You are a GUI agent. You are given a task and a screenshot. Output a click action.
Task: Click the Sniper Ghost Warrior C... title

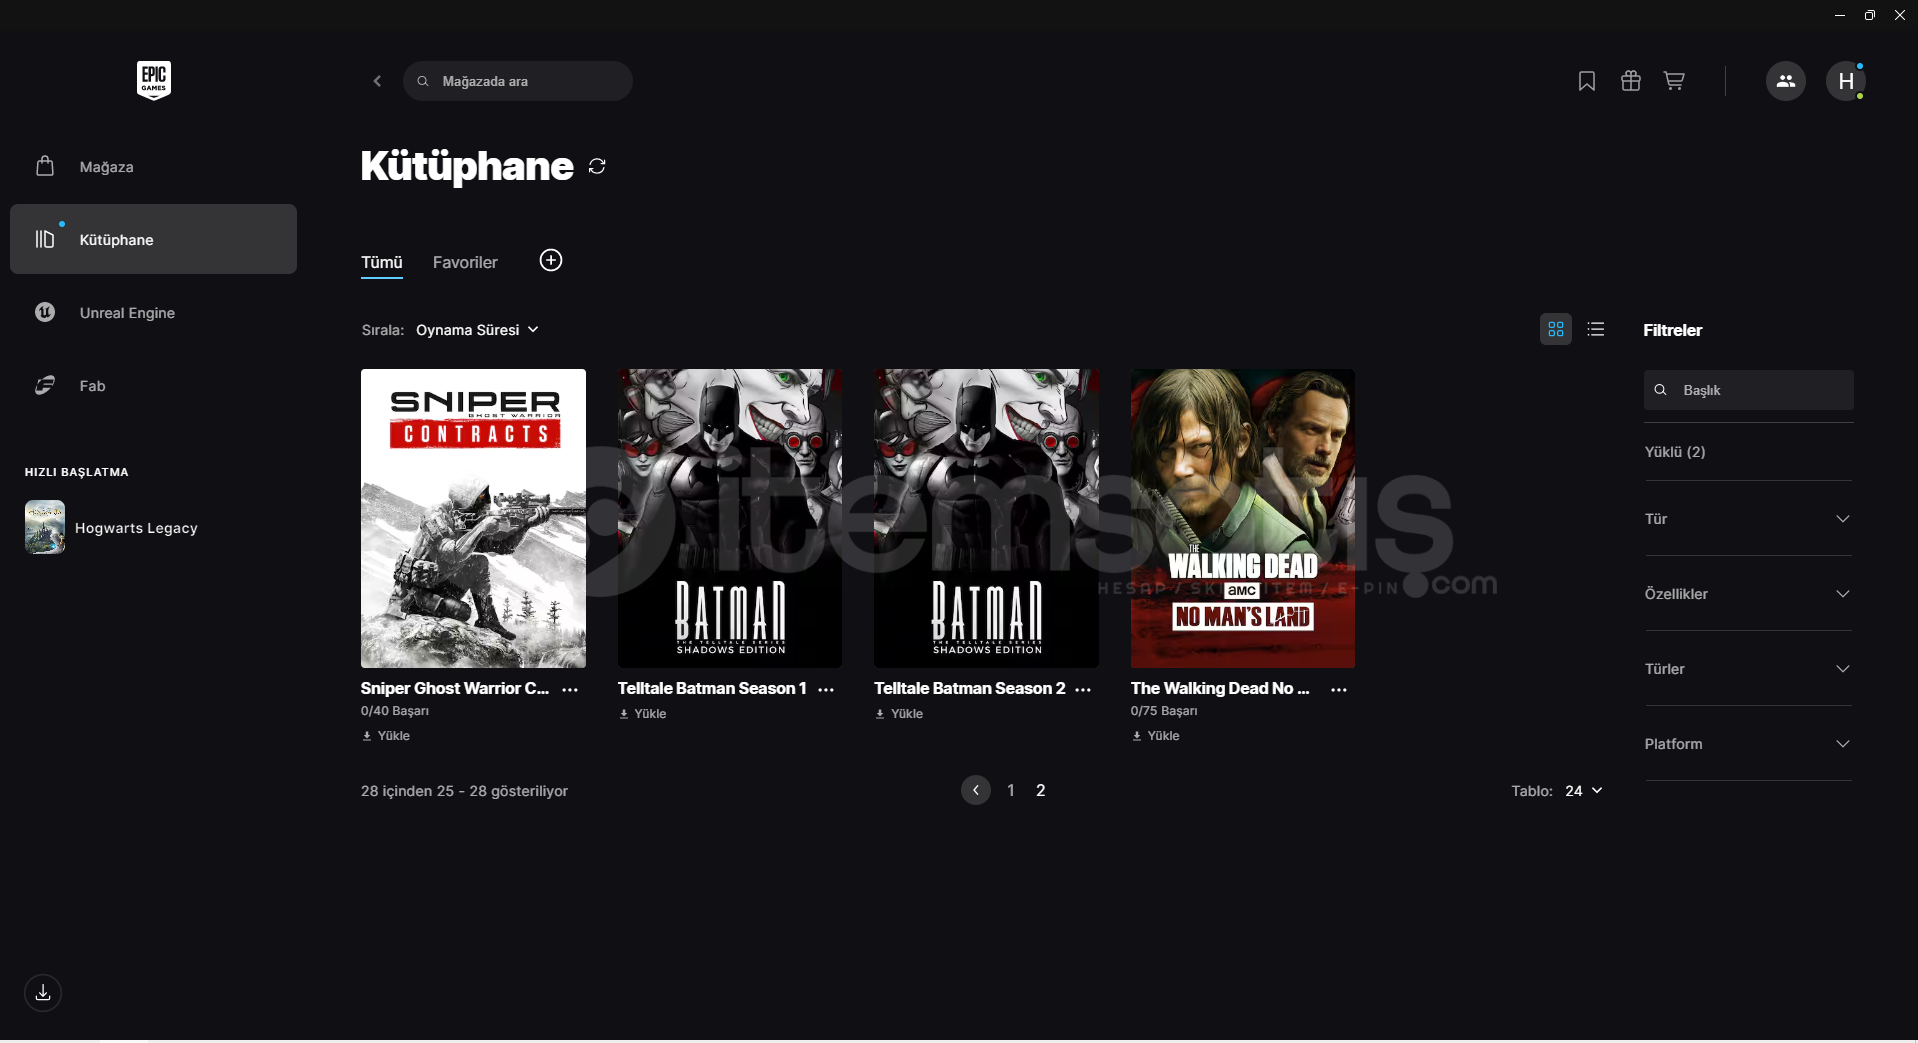click(455, 688)
